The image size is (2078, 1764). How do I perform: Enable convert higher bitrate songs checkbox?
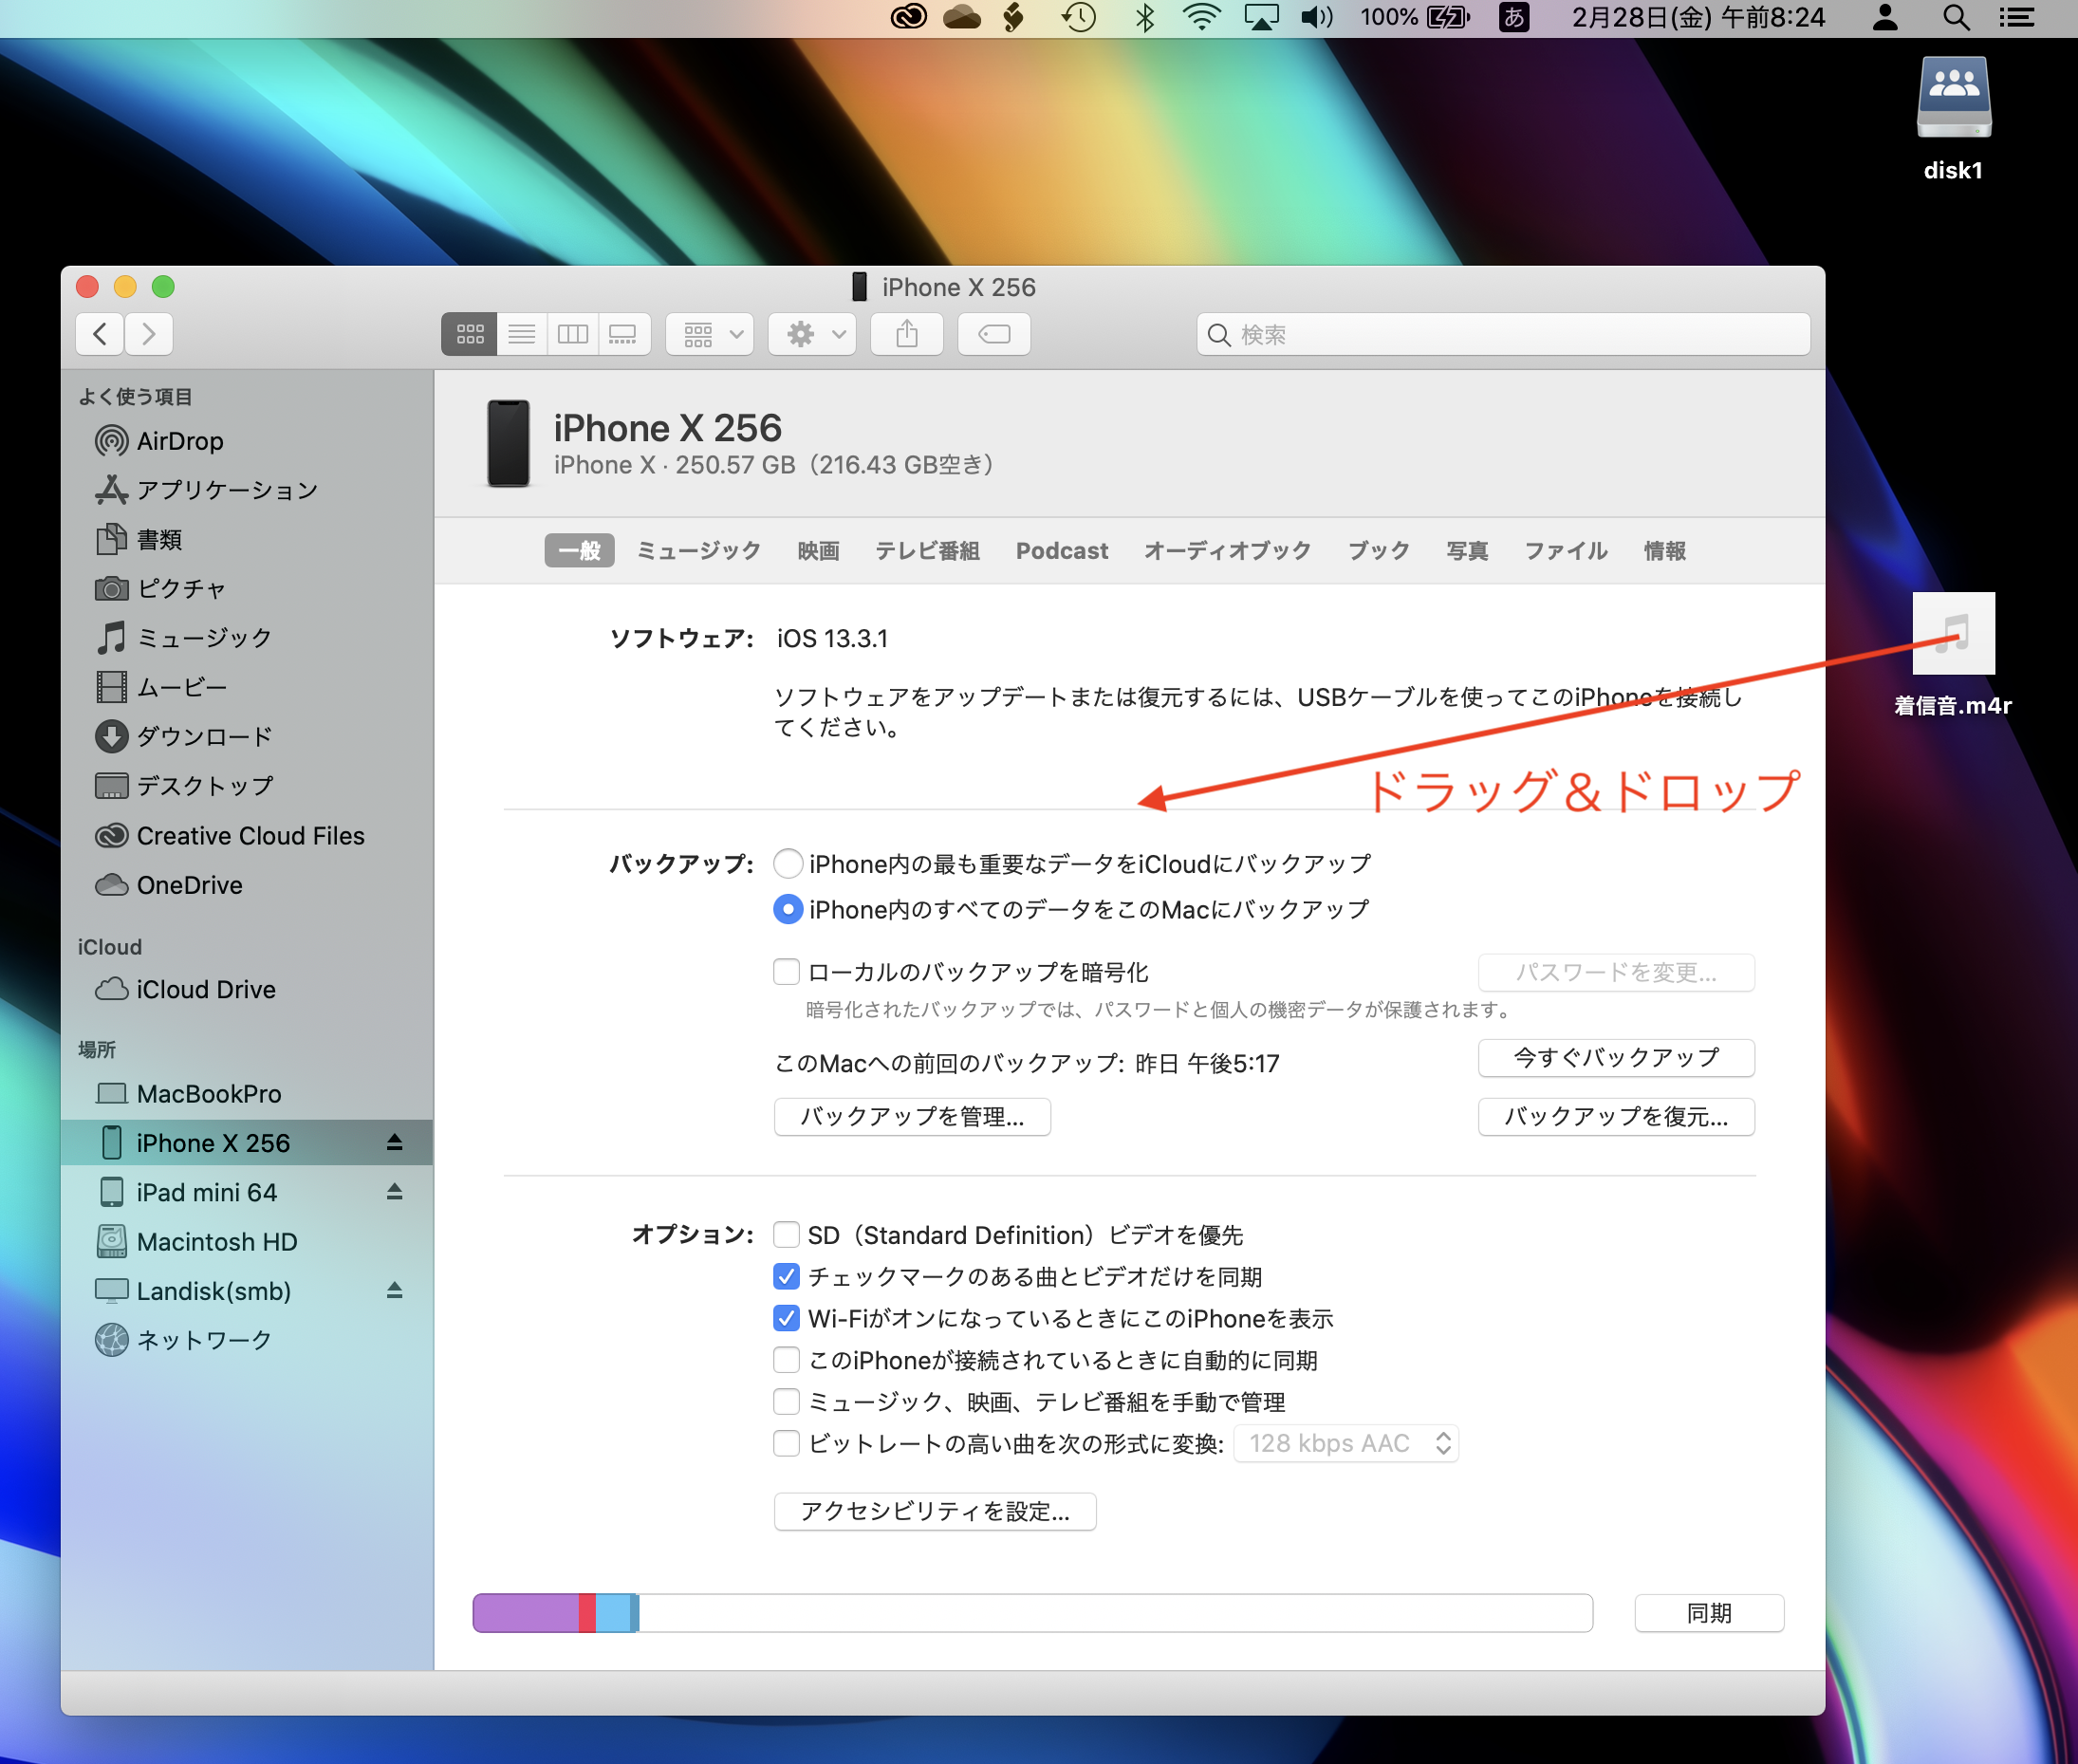pyautogui.click(x=787, y=1443)
